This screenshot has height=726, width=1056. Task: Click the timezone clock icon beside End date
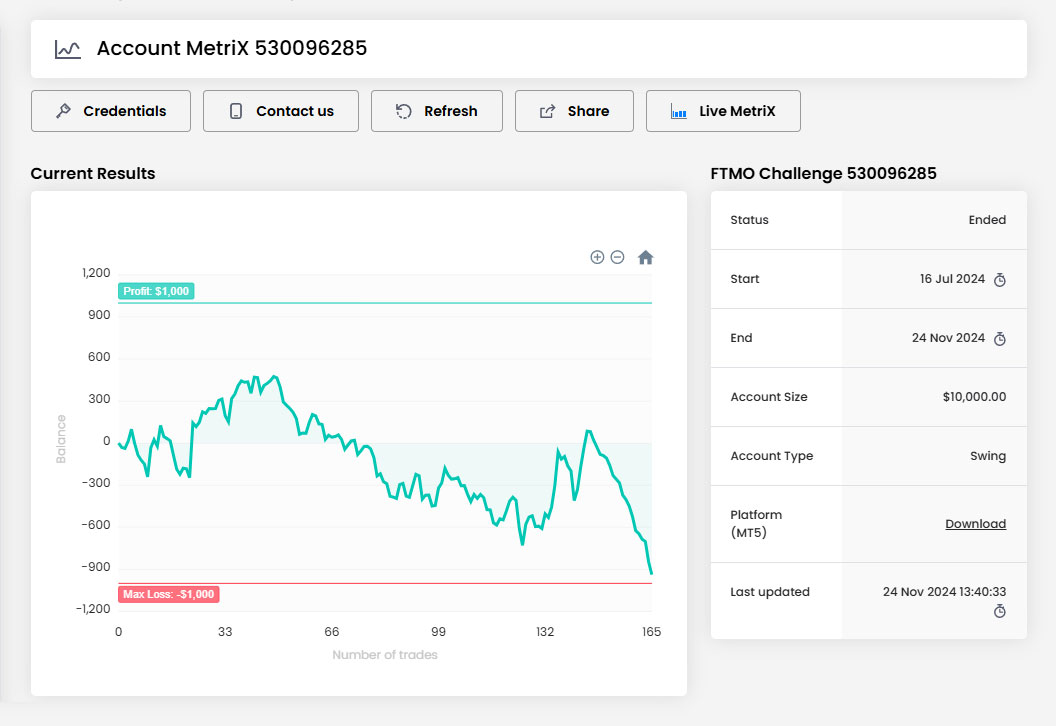pos(999,339)
